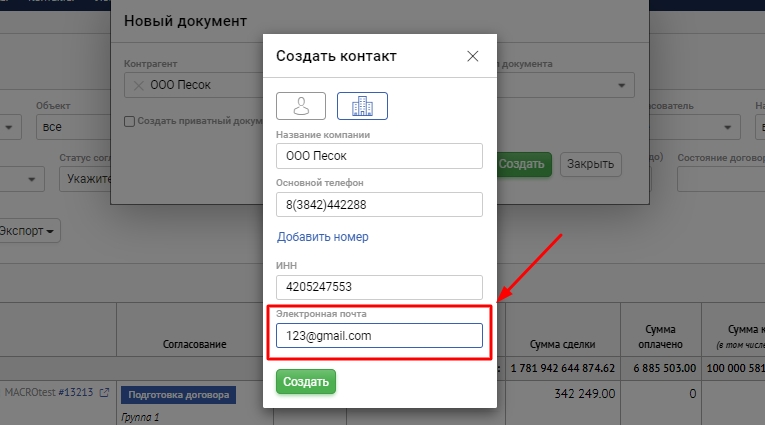Click the Состояние договора filter field

[x=720, y=178]
